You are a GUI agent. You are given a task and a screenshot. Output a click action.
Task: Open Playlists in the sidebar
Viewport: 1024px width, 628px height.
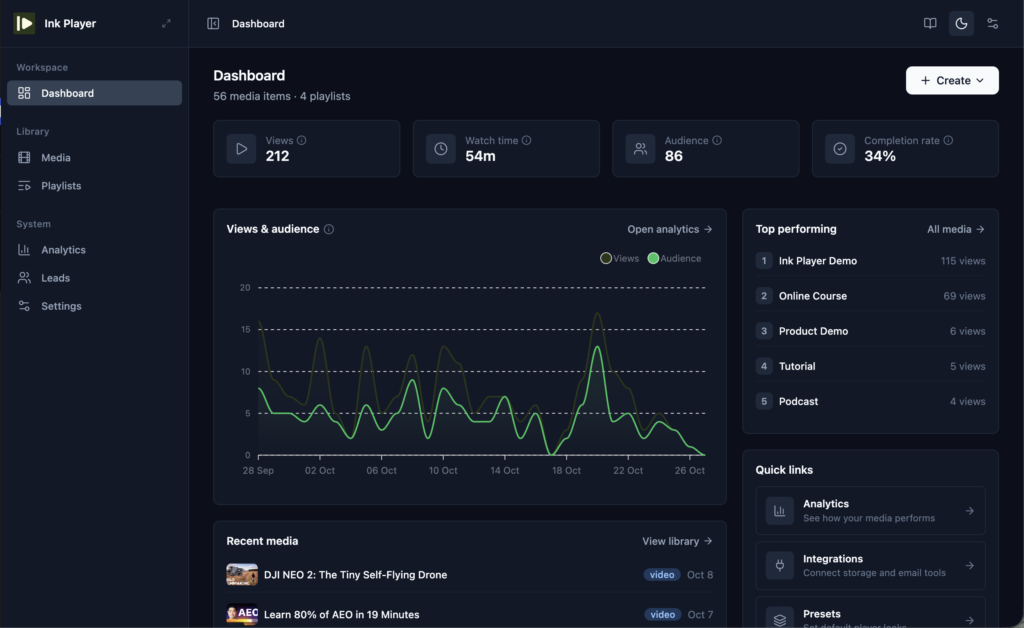95,186
